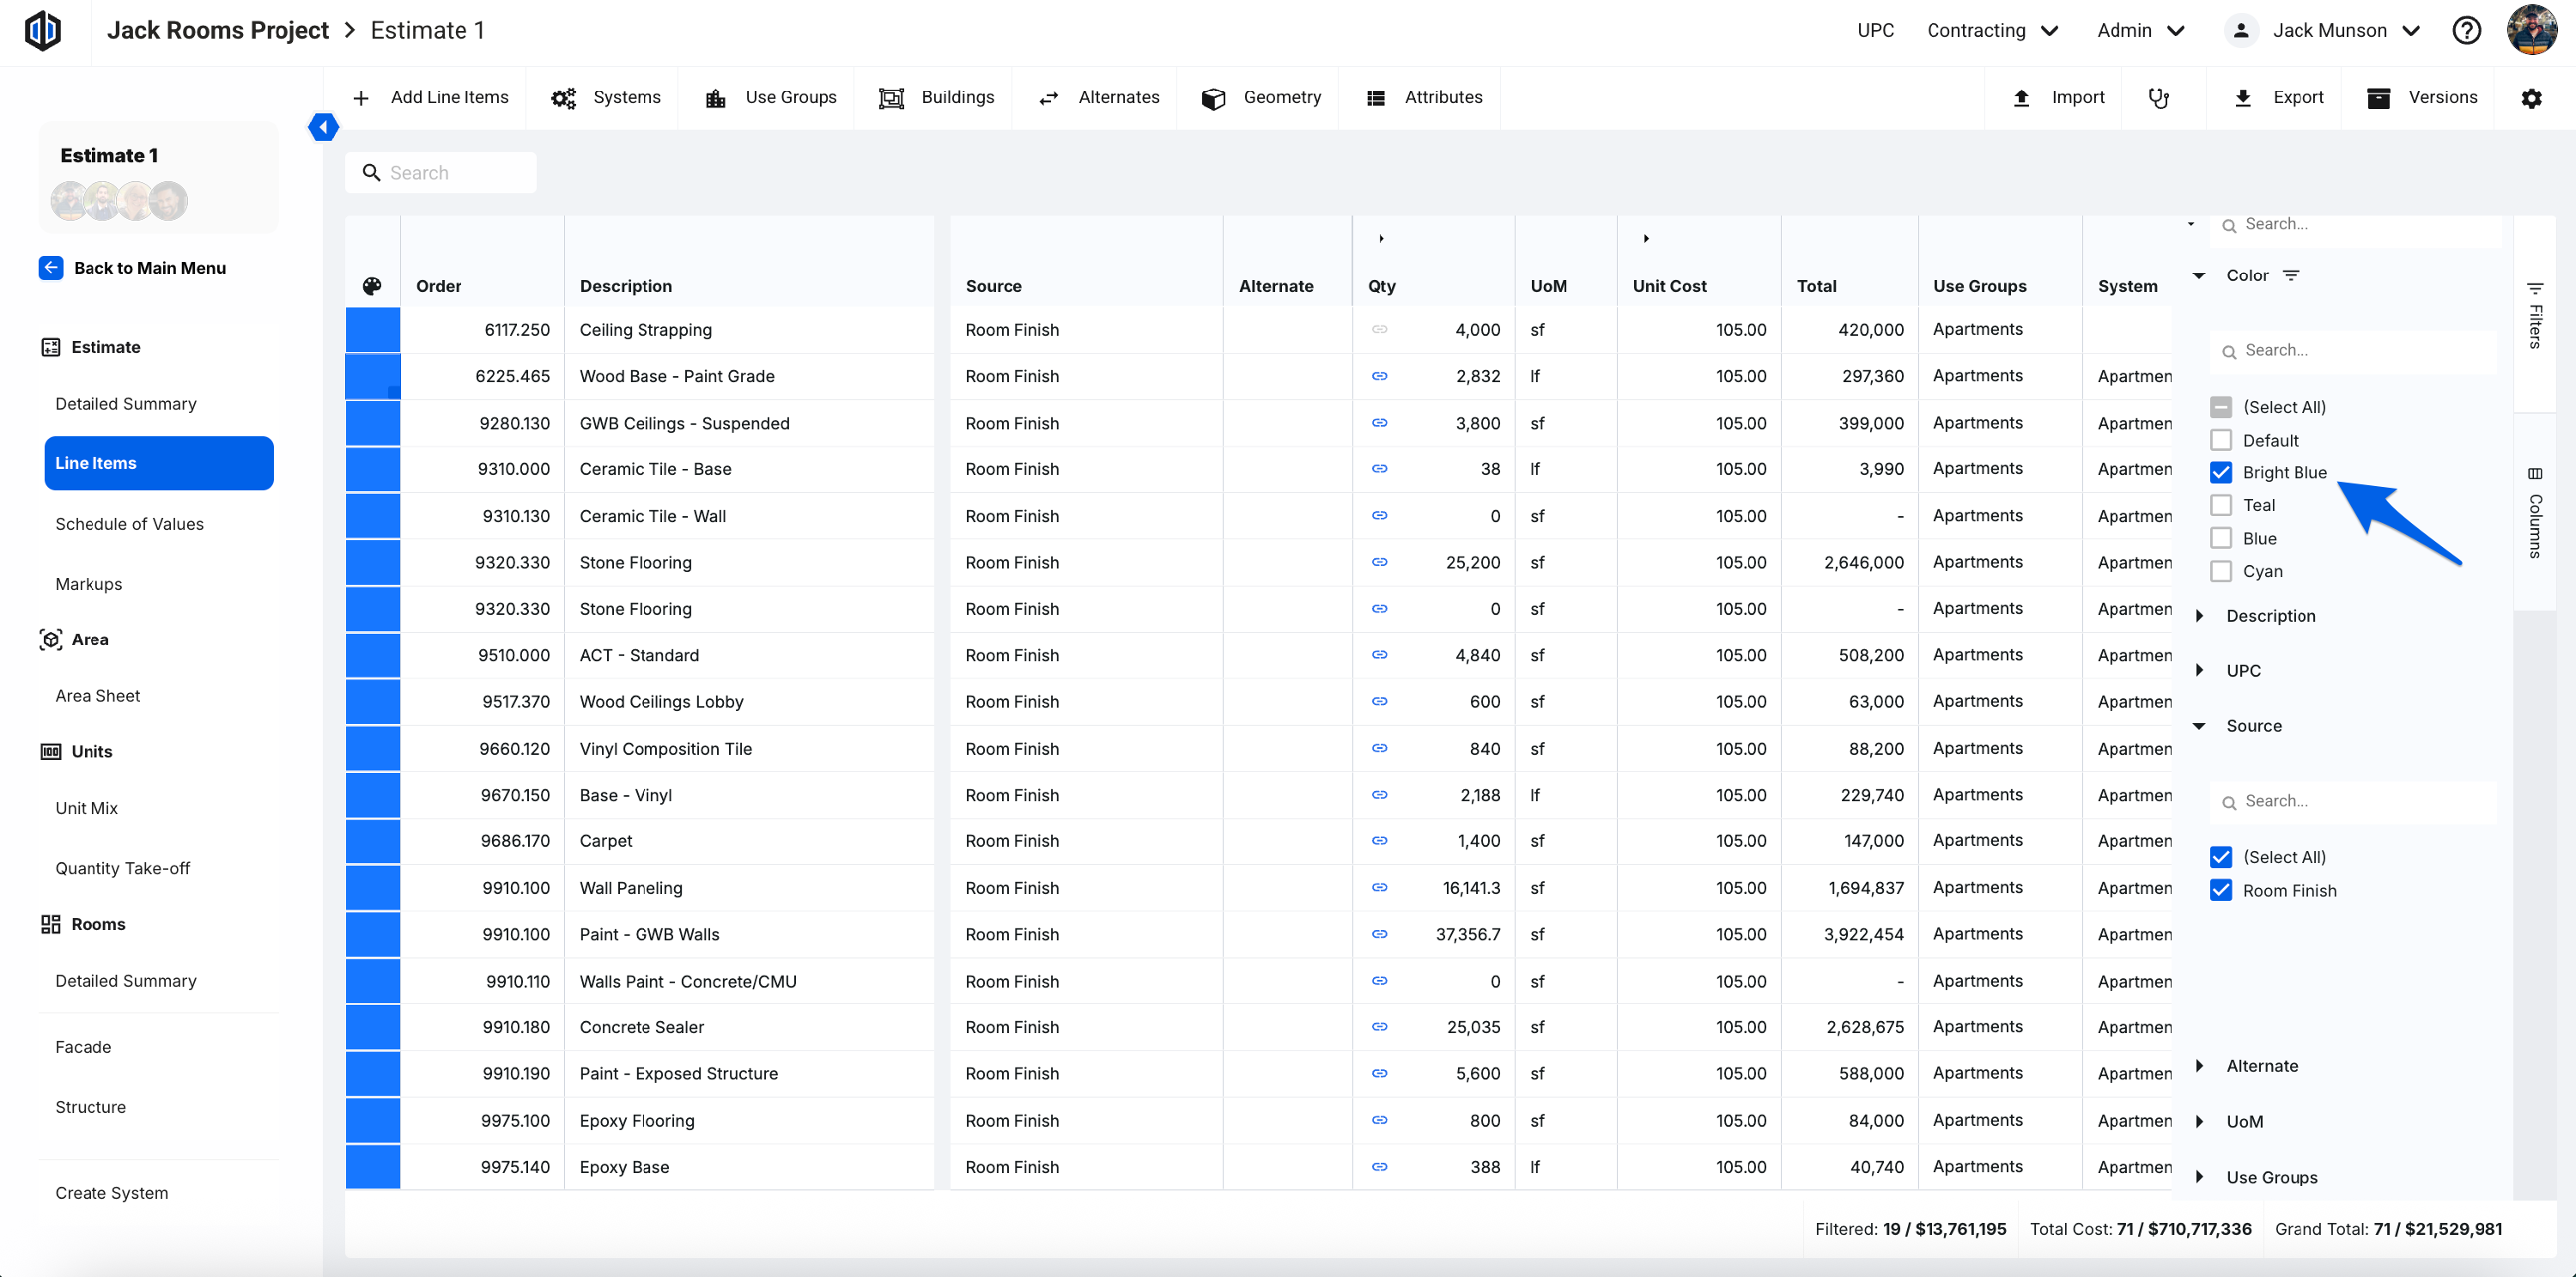Uncheck Room Finish source filter
The height and width of the screenshot is (1277, 2576).
coord(2220,891)
